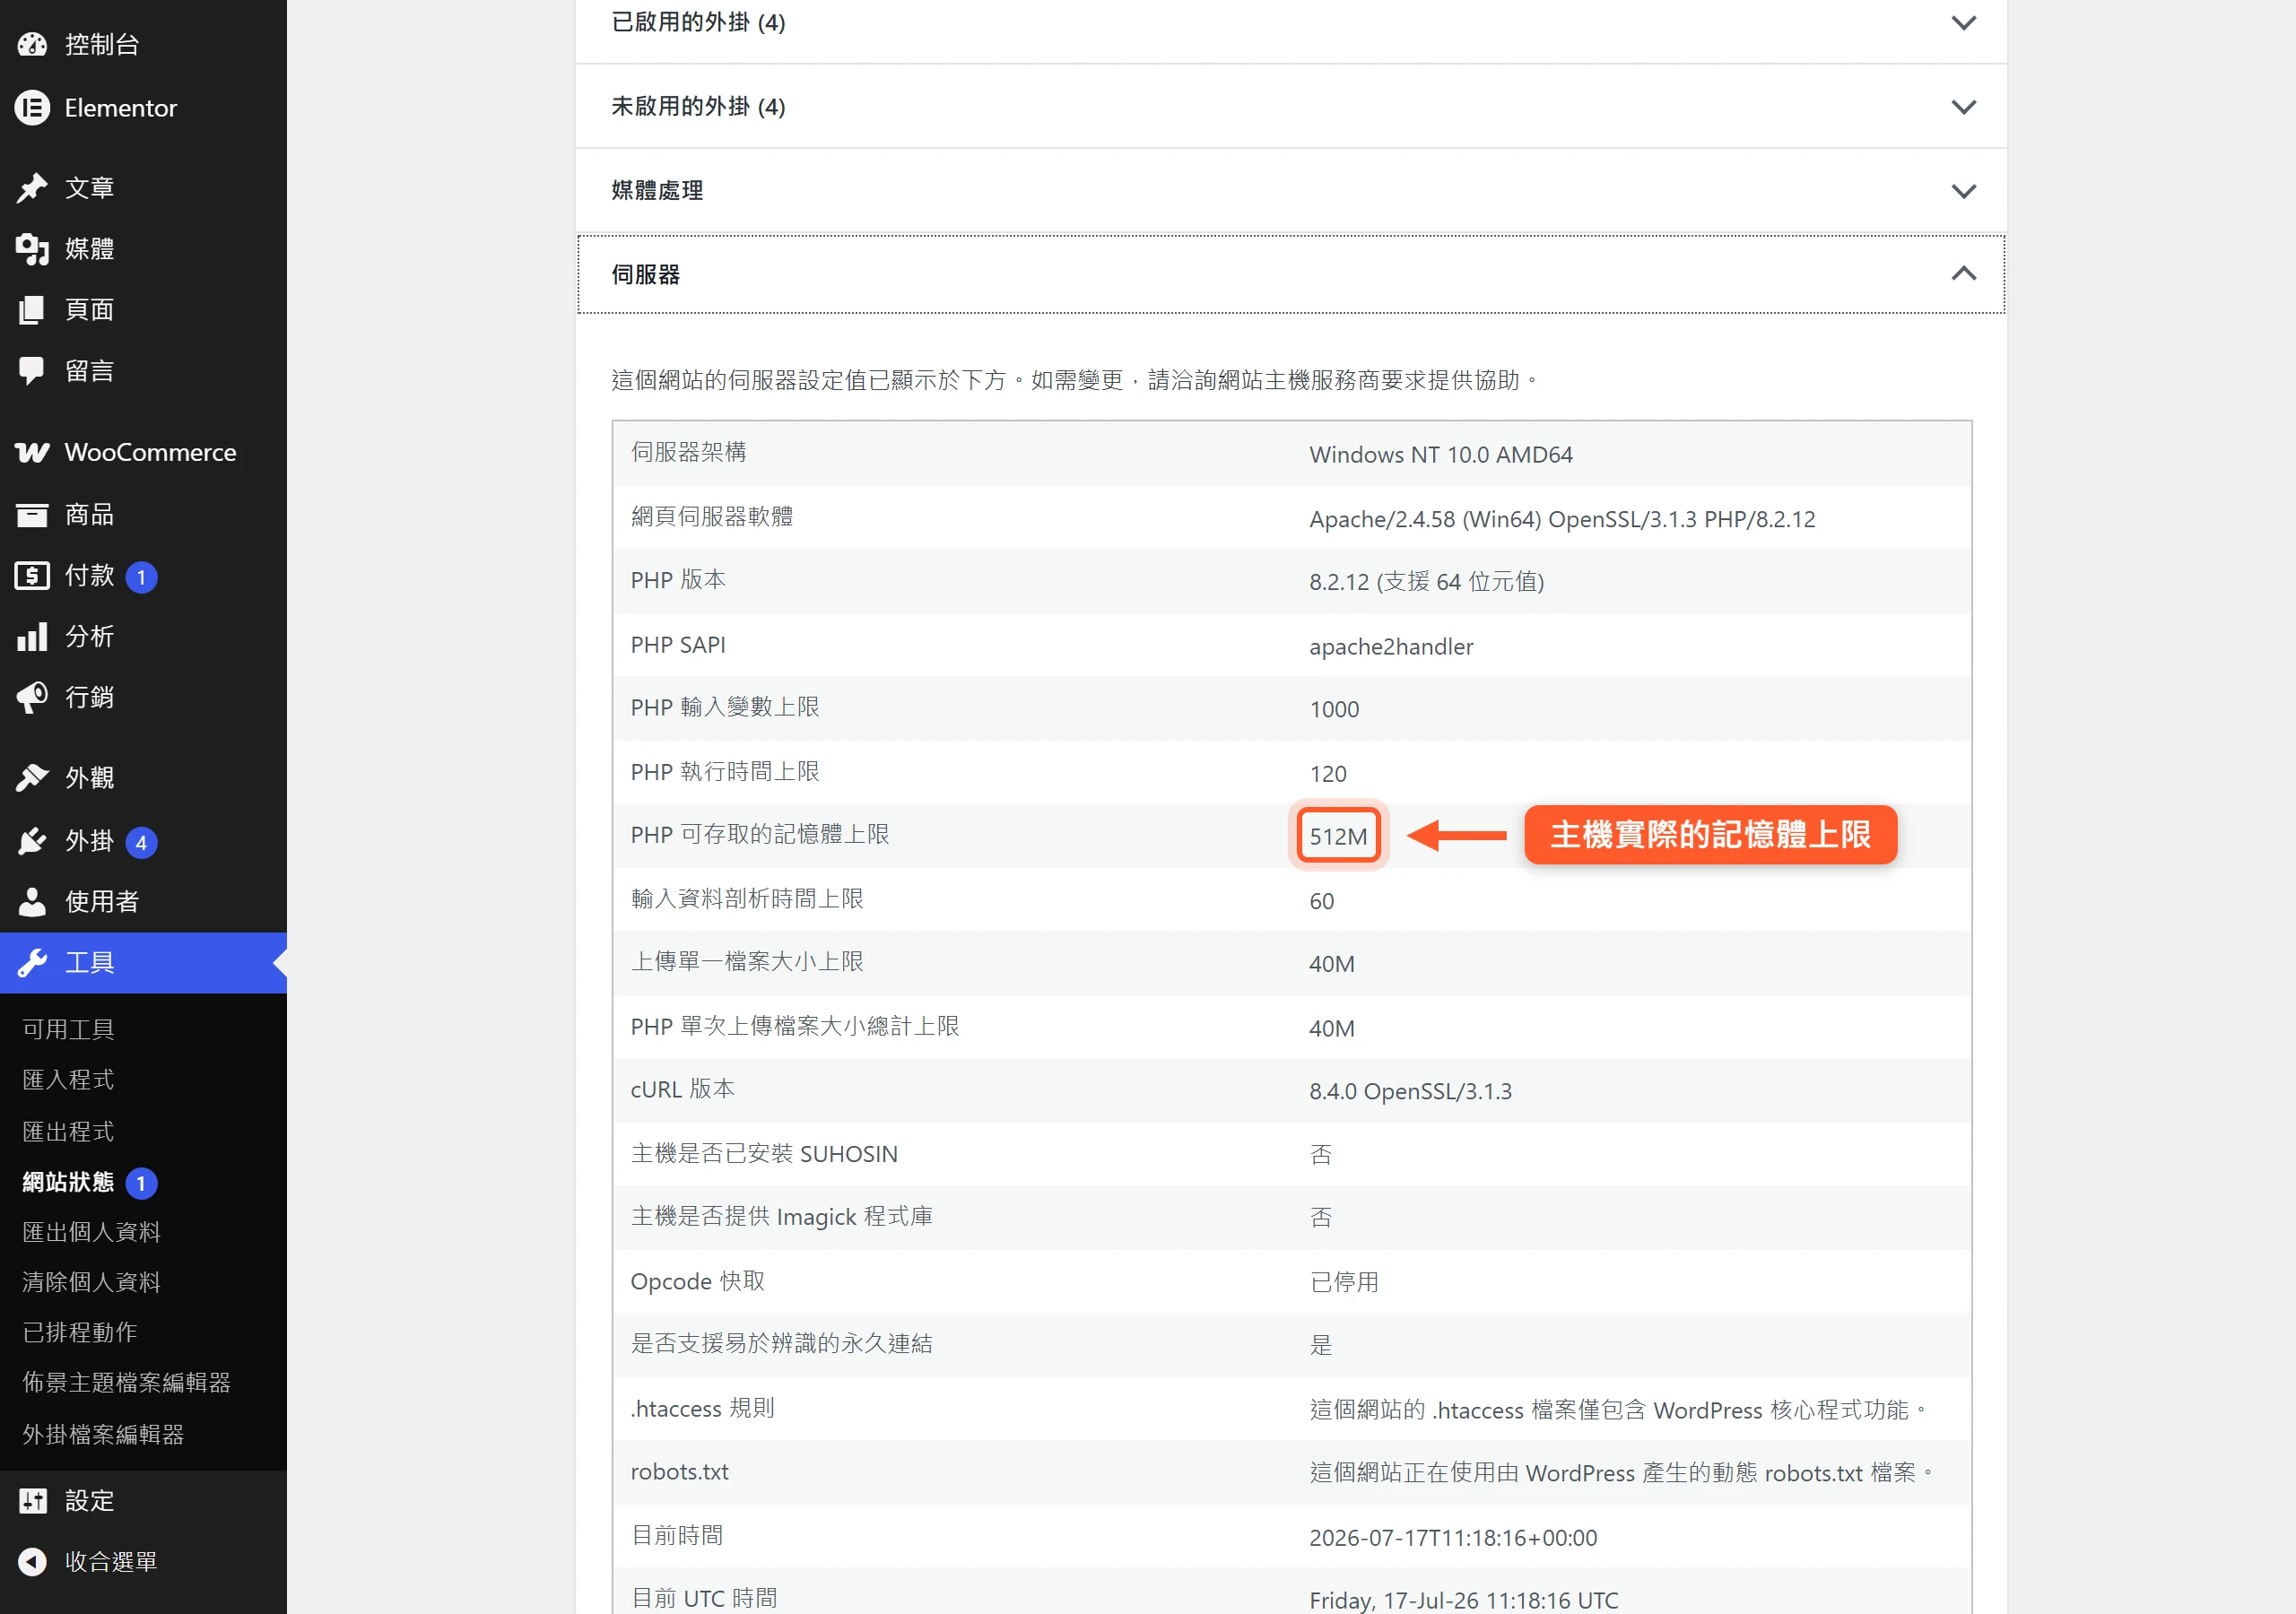Go to the WooCommerce menu item

click(143, 453)
